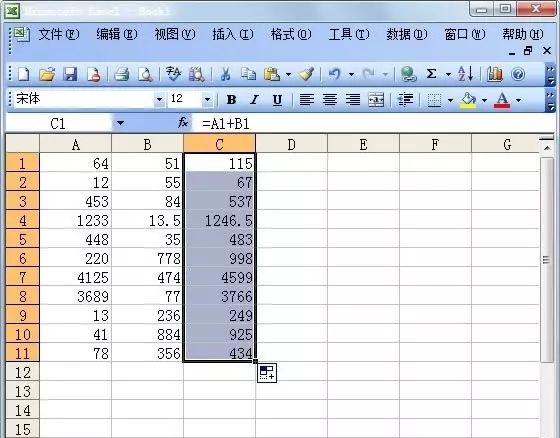This screenshot has height=438, width=560.
Task: Apply the red font color swatch
Action: [x=502, y=100]
